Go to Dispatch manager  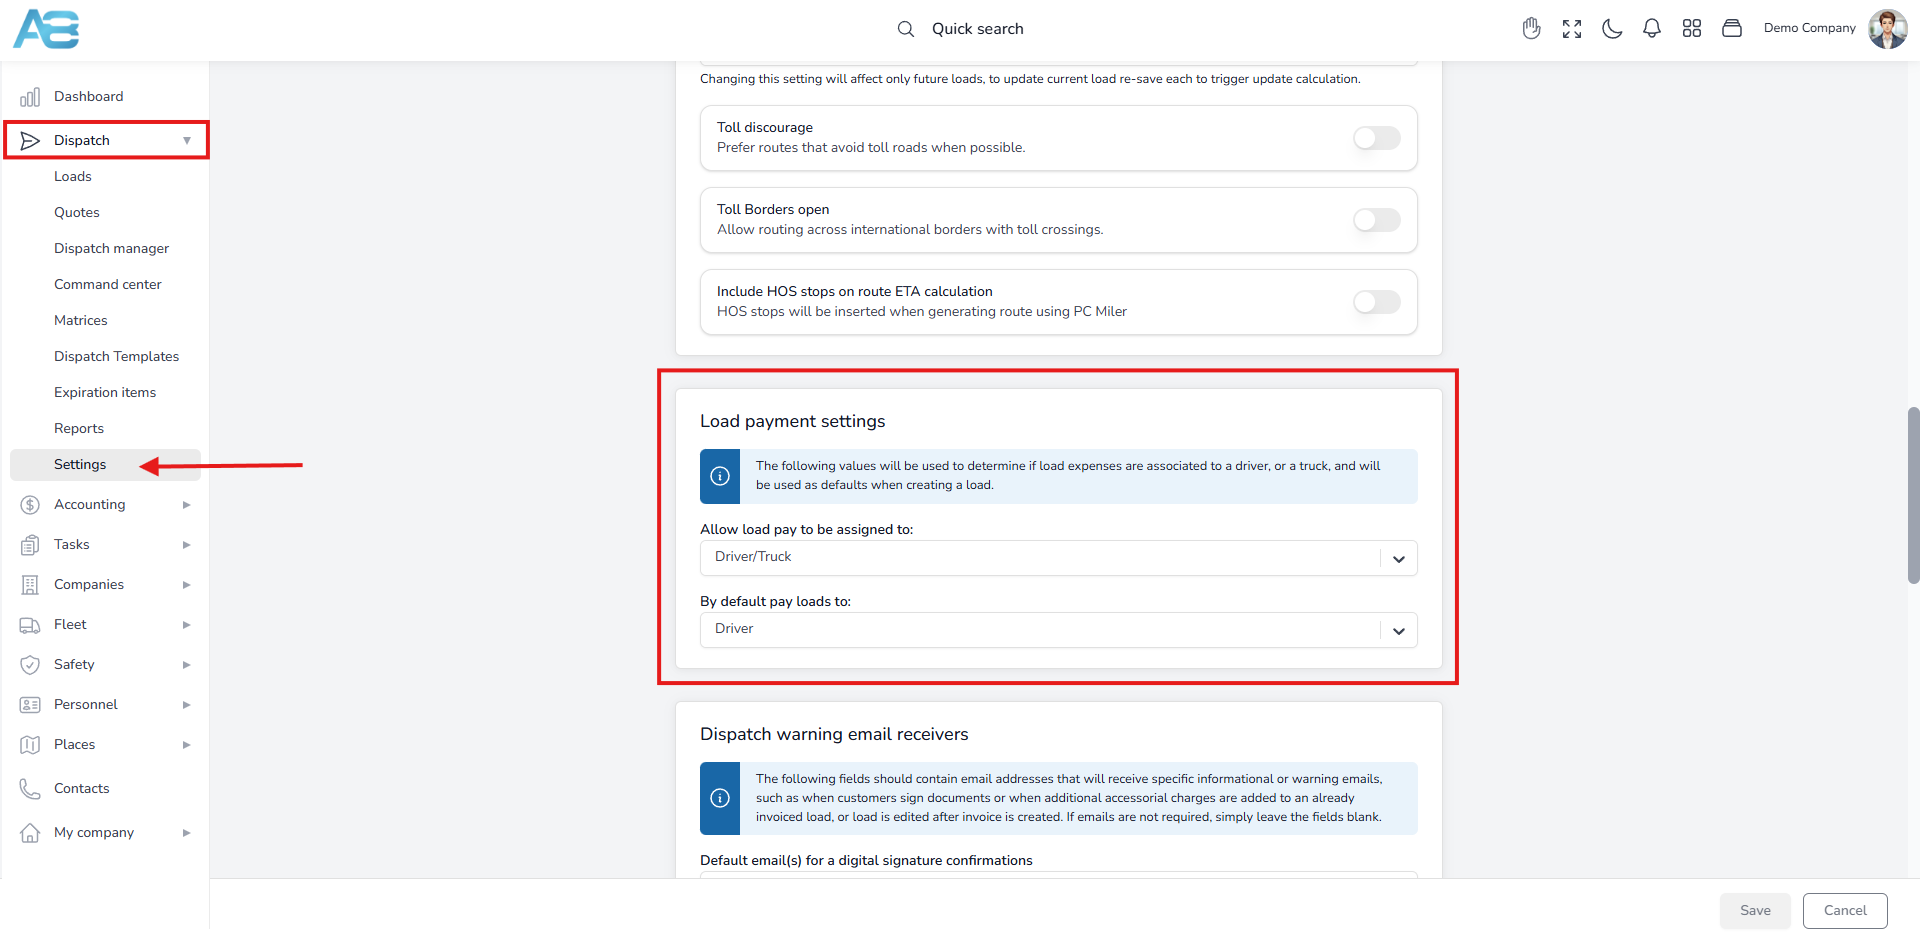(x=111, y=248)
